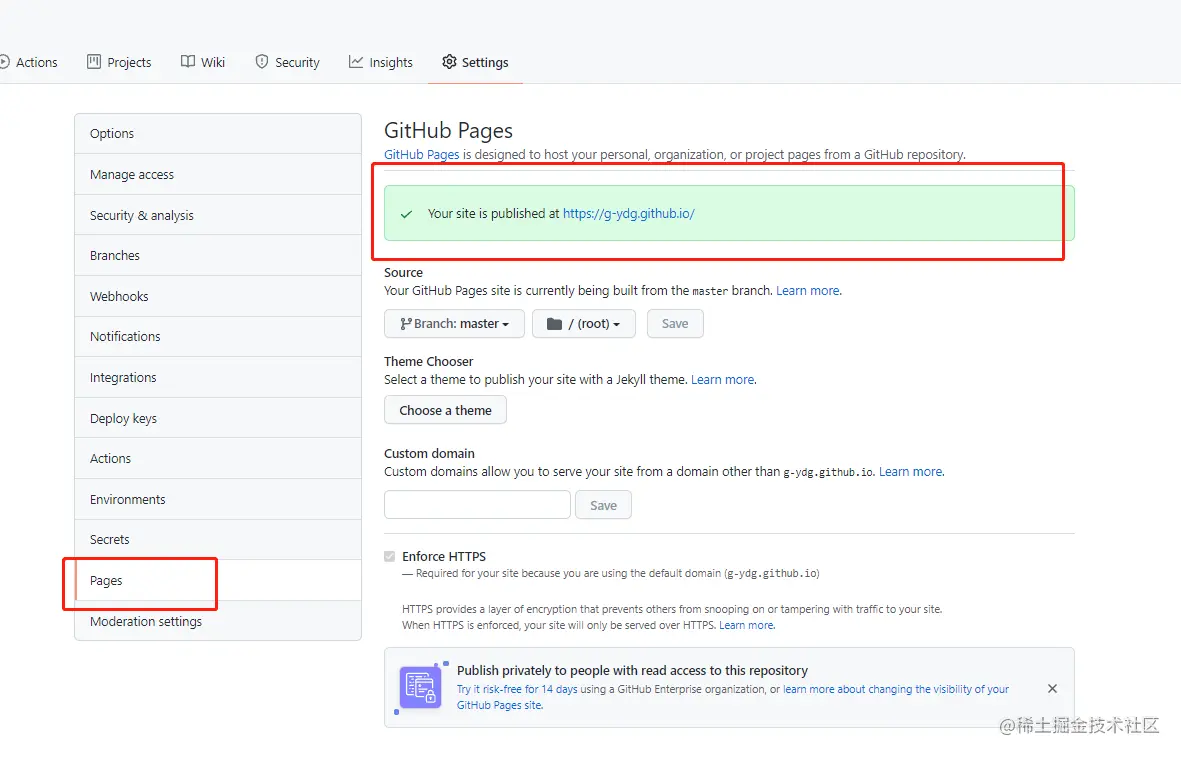Open Secrets settings
This screenshot has height=757, width=1181.
(x=218, y=540)
